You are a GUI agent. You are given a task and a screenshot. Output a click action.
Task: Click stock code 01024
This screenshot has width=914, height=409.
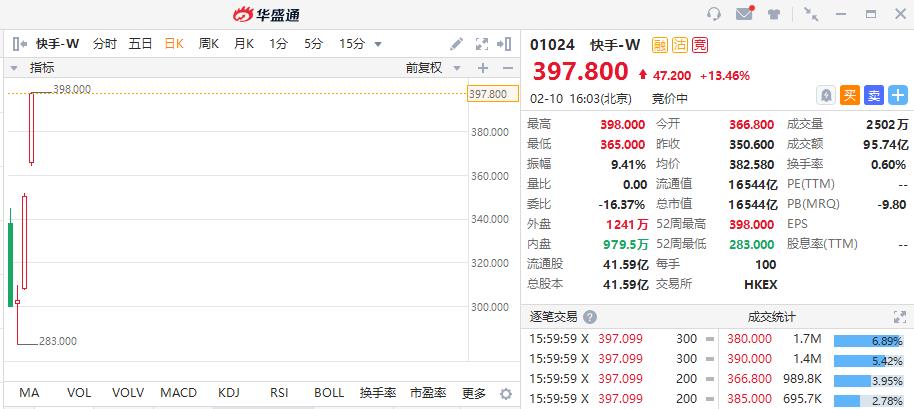point(552,45)
